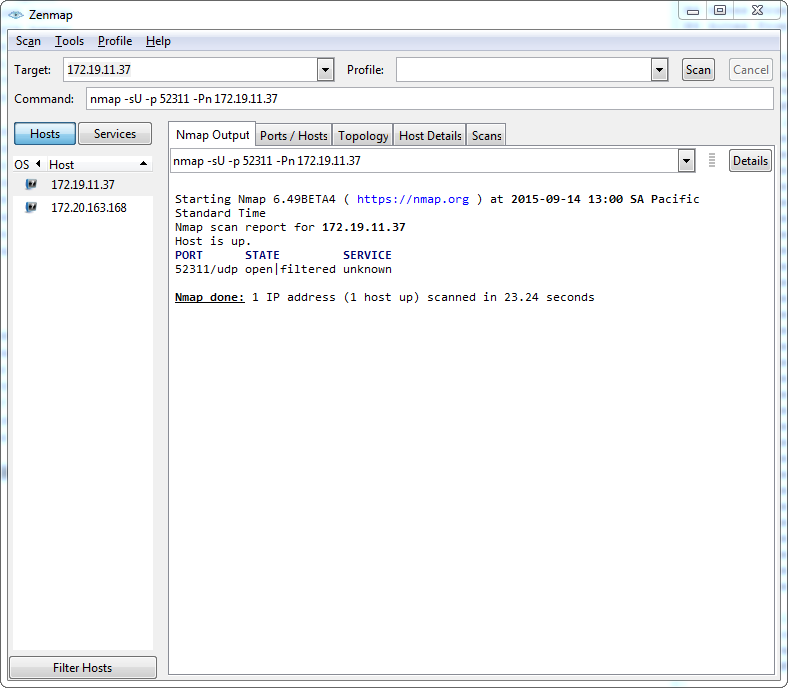Click the Host column sort triangle

143,164
